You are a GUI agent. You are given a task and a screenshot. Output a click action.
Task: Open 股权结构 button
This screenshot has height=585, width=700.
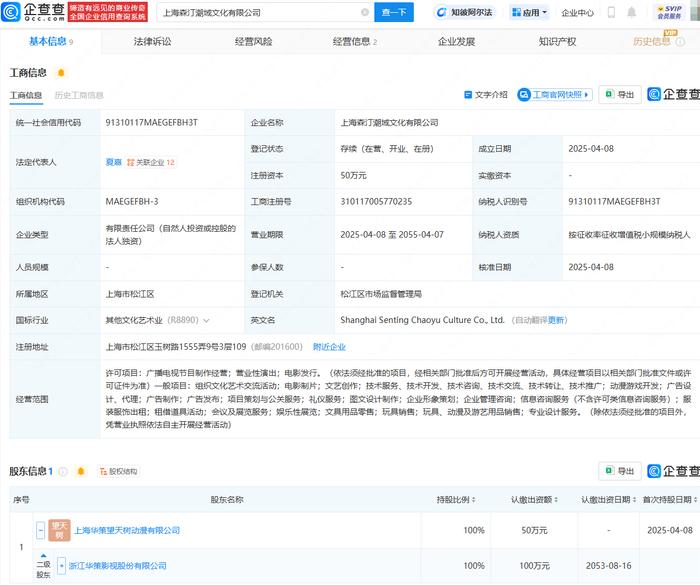tap(119, 471)
